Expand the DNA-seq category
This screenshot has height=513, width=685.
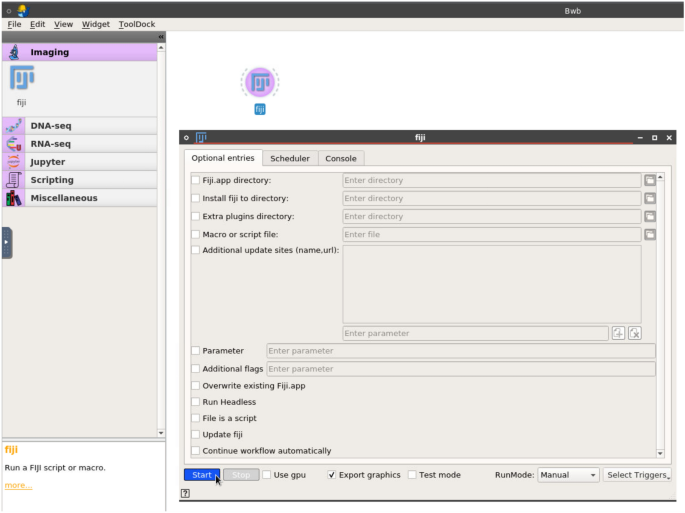click(50, 126)
